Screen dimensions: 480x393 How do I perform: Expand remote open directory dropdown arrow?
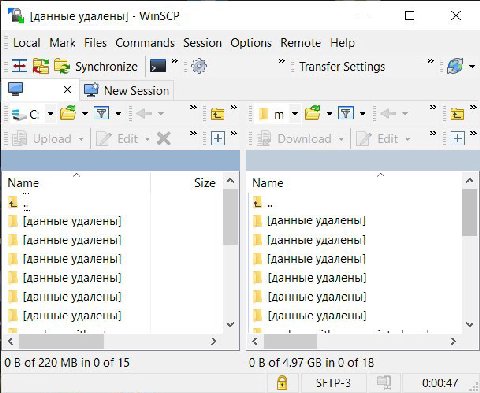(x=330, y=114)
